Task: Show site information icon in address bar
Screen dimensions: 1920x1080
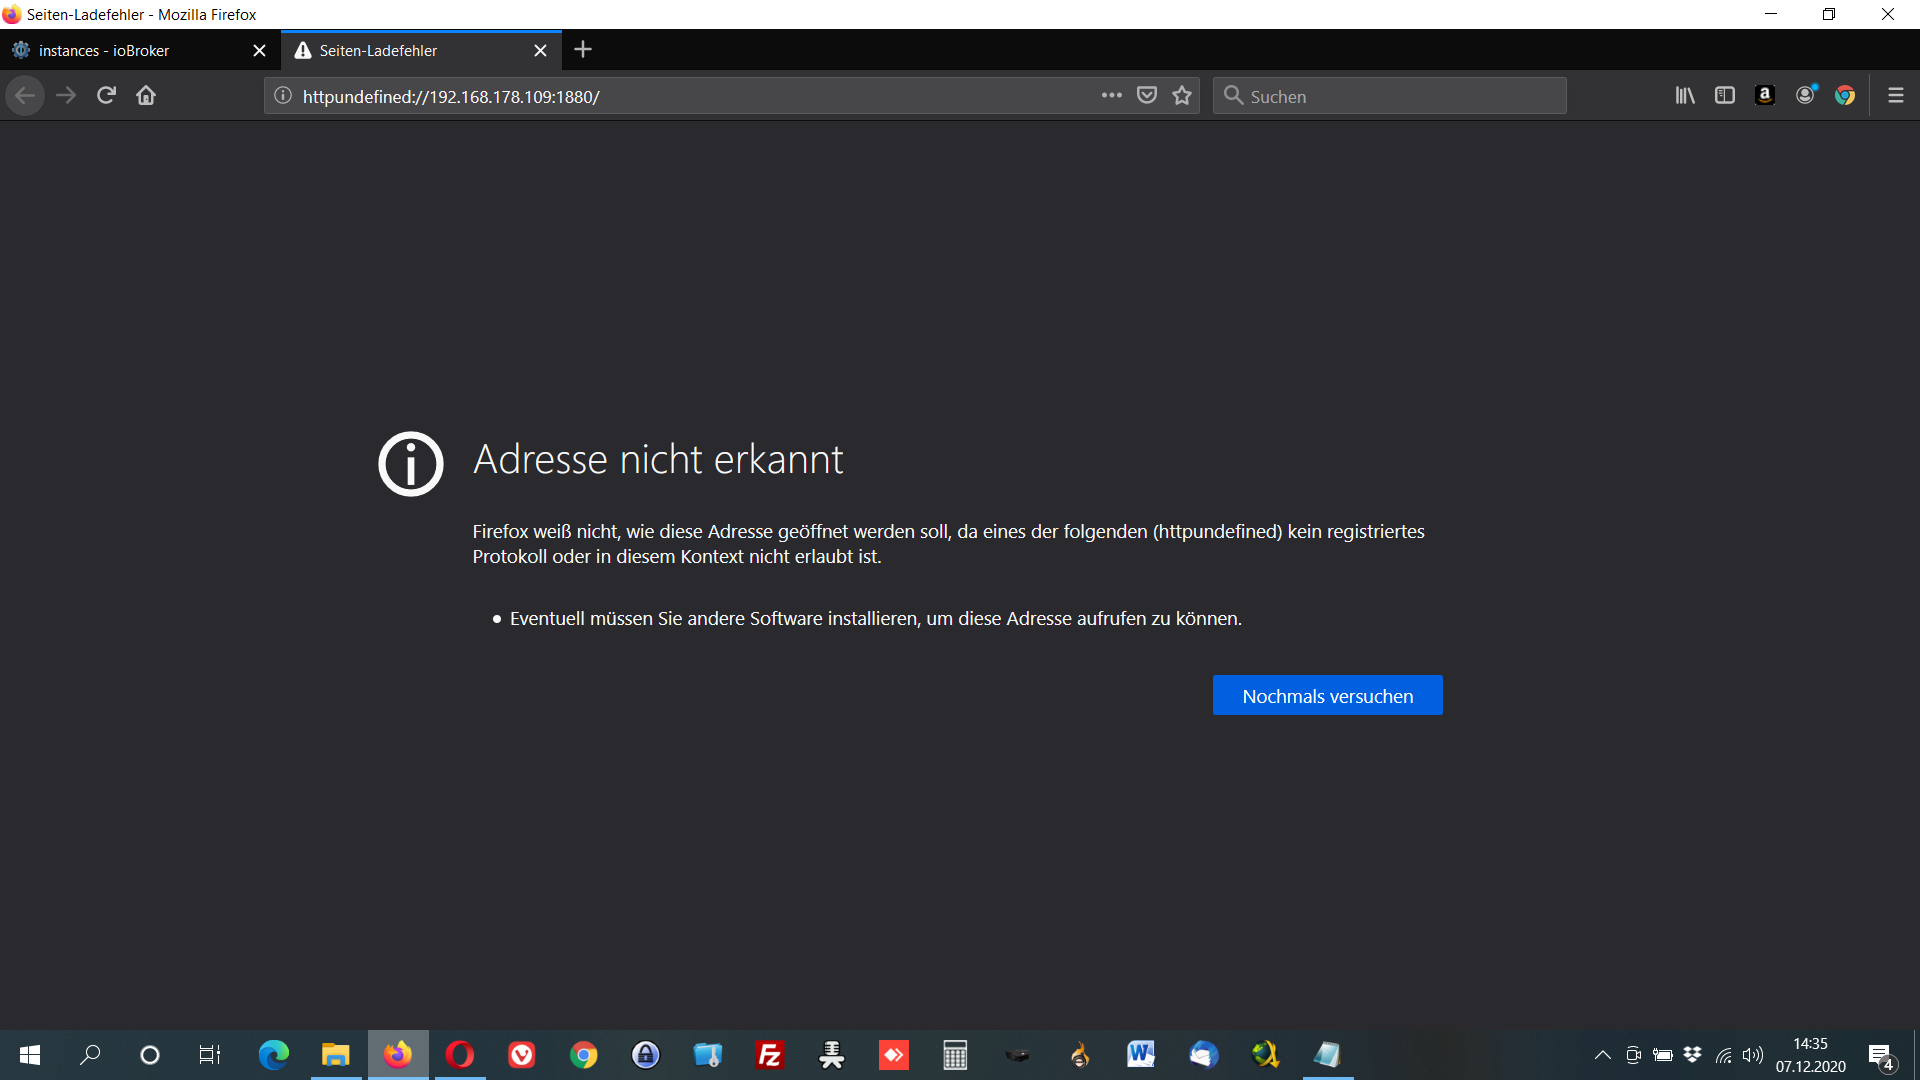Action: [x=283, y=96]
